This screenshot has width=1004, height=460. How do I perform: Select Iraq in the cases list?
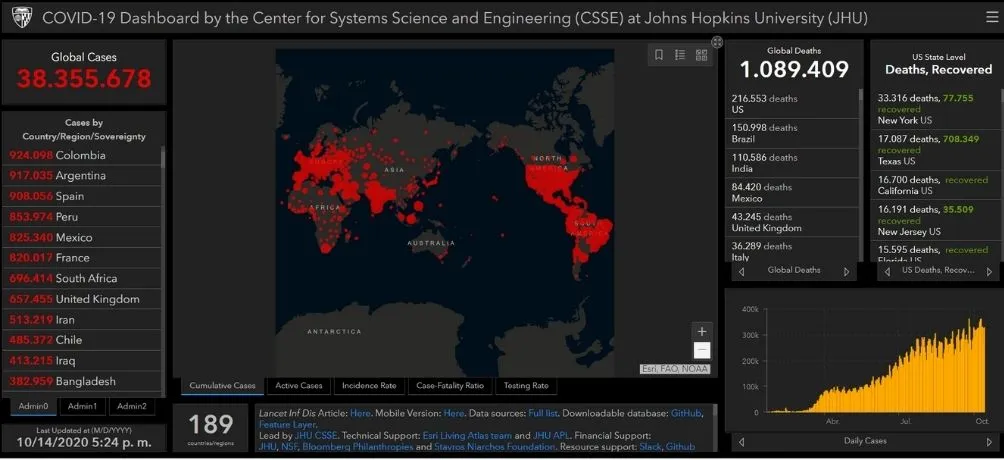83,361
